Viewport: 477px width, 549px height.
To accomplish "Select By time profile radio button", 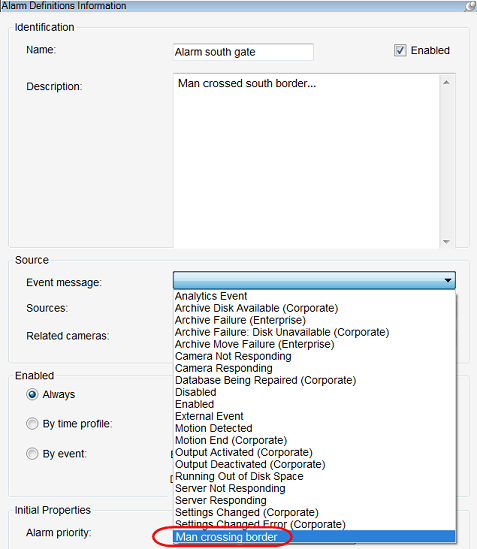I will click(x=32, y=424).
